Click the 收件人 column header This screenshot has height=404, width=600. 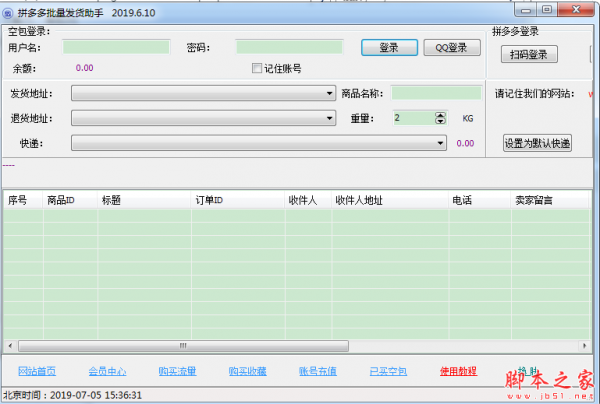(308, 200)
